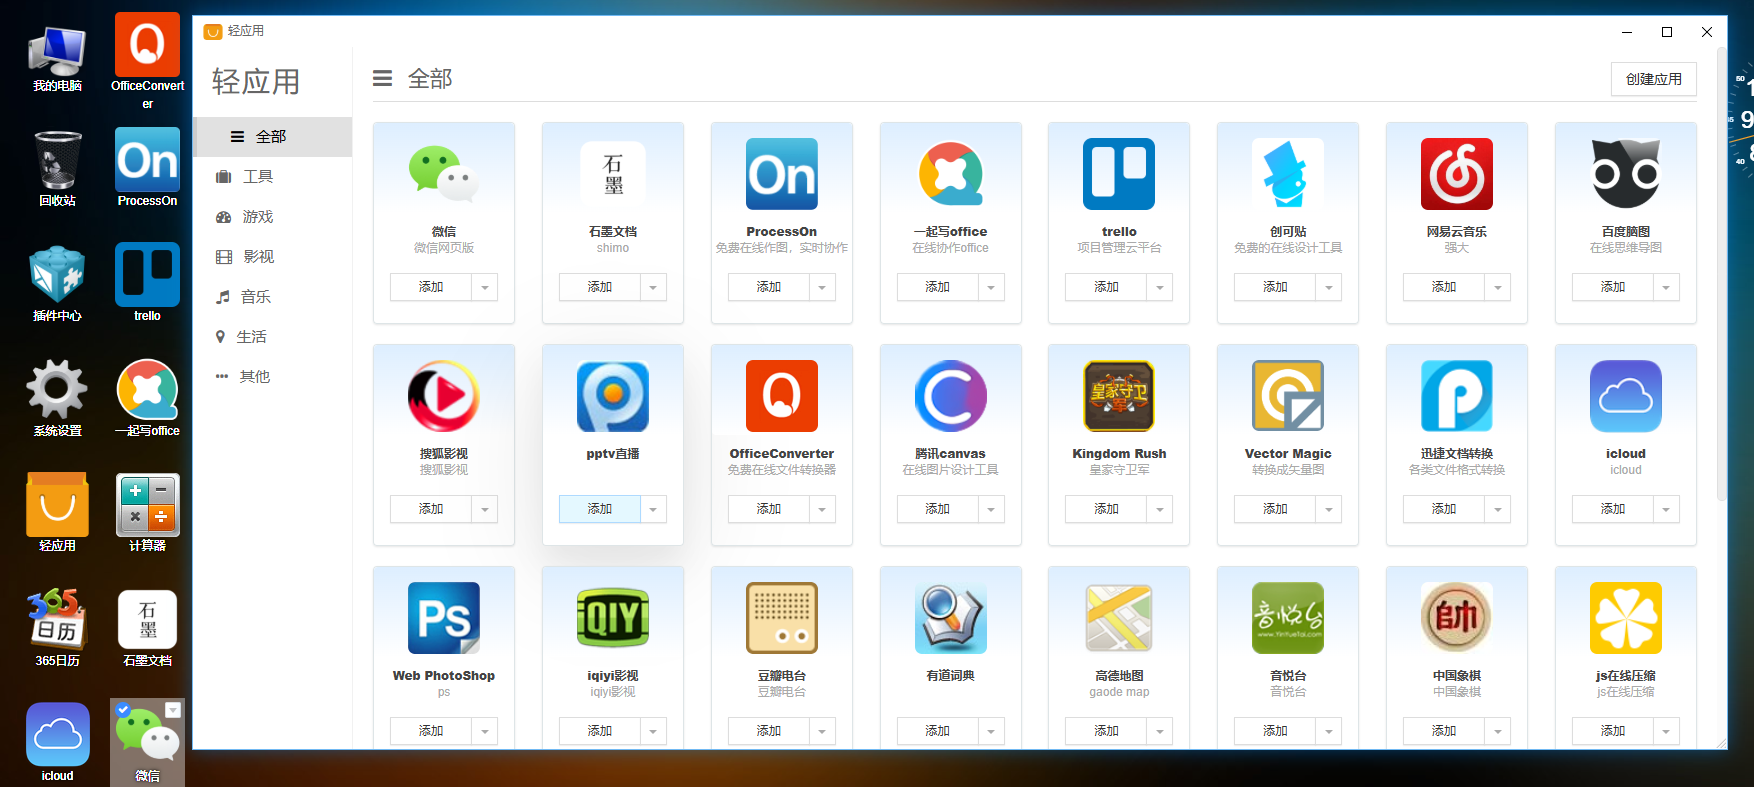Image resolution: width=1754 pixels, height=787 pixels.
Task: Click the 创建应用 button
Action: click(x=1654, y=79)
